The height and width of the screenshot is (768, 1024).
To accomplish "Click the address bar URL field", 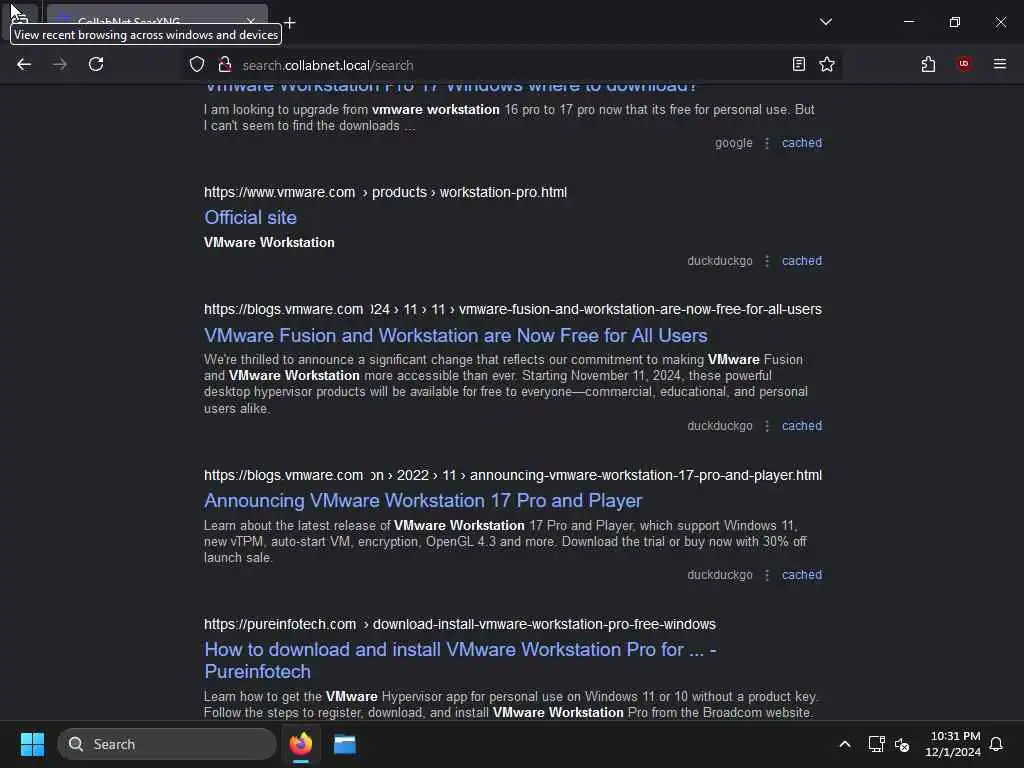I will tap(509, 65).
